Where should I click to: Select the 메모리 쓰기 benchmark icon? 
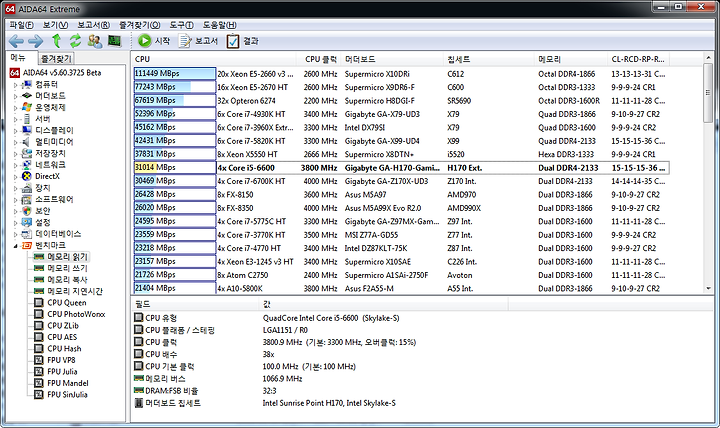point(39,268)
